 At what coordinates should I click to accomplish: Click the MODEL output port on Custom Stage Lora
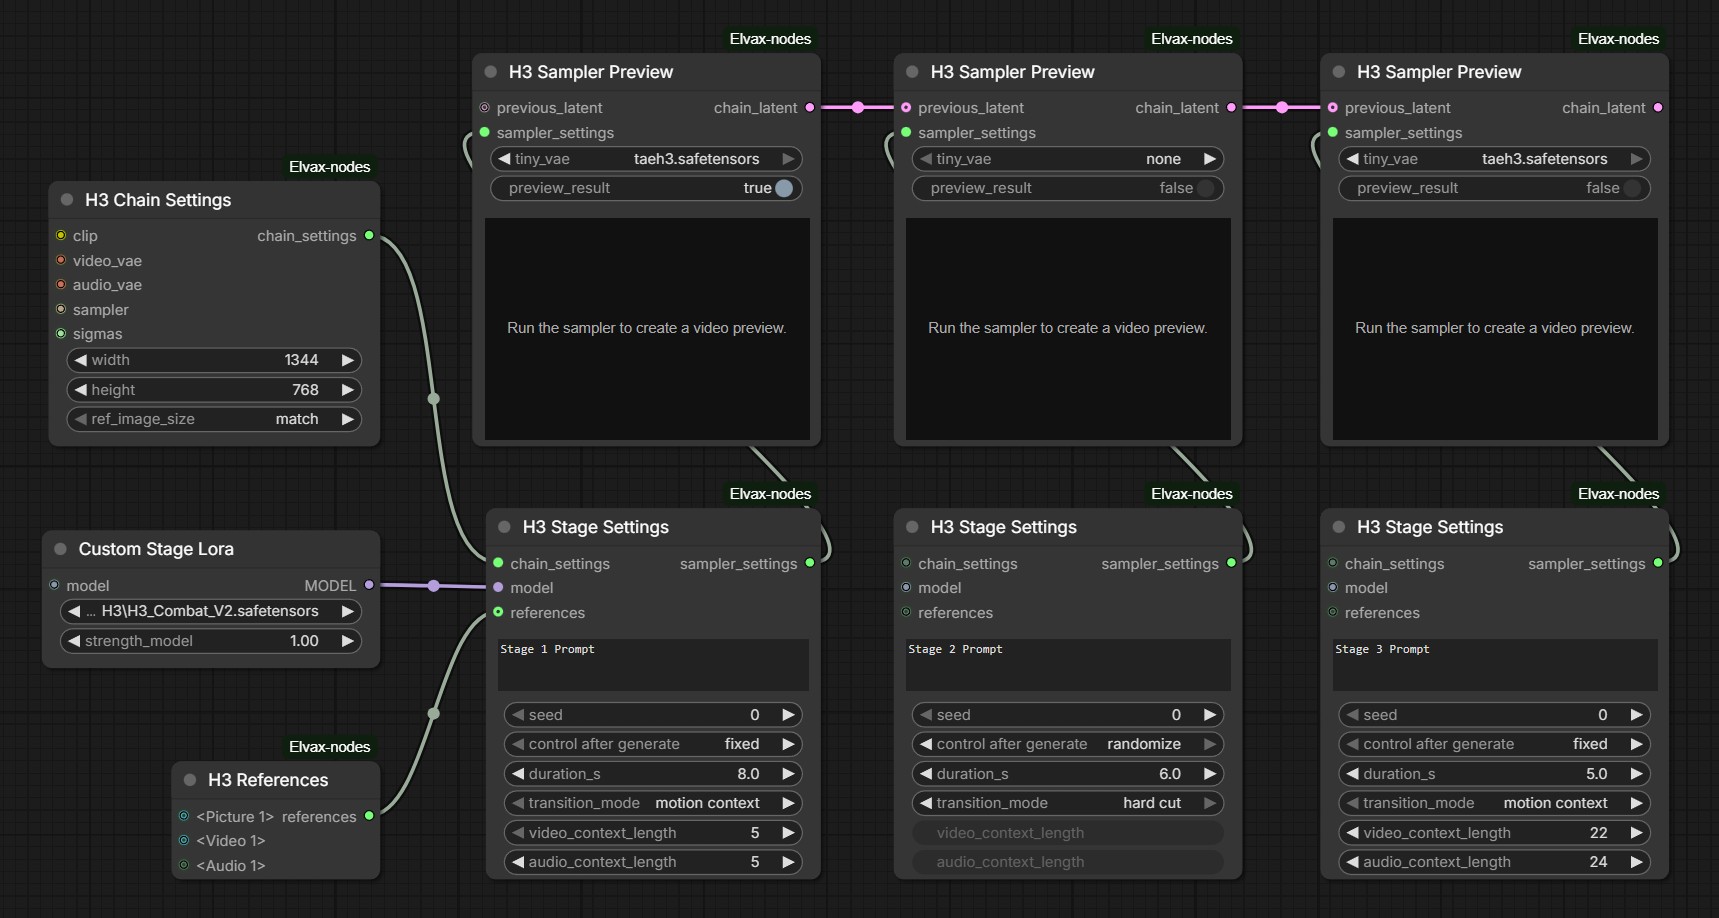click(369, 585)
